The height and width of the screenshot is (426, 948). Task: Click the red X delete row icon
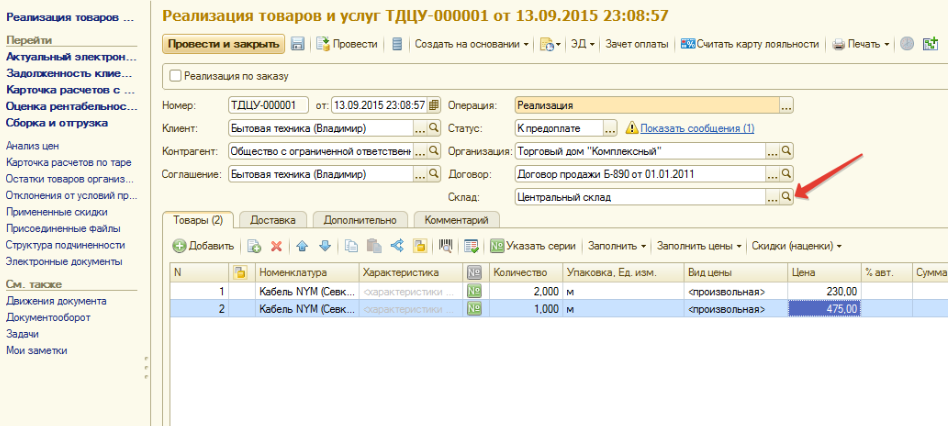pyautogui.click(x=276, y=245)
